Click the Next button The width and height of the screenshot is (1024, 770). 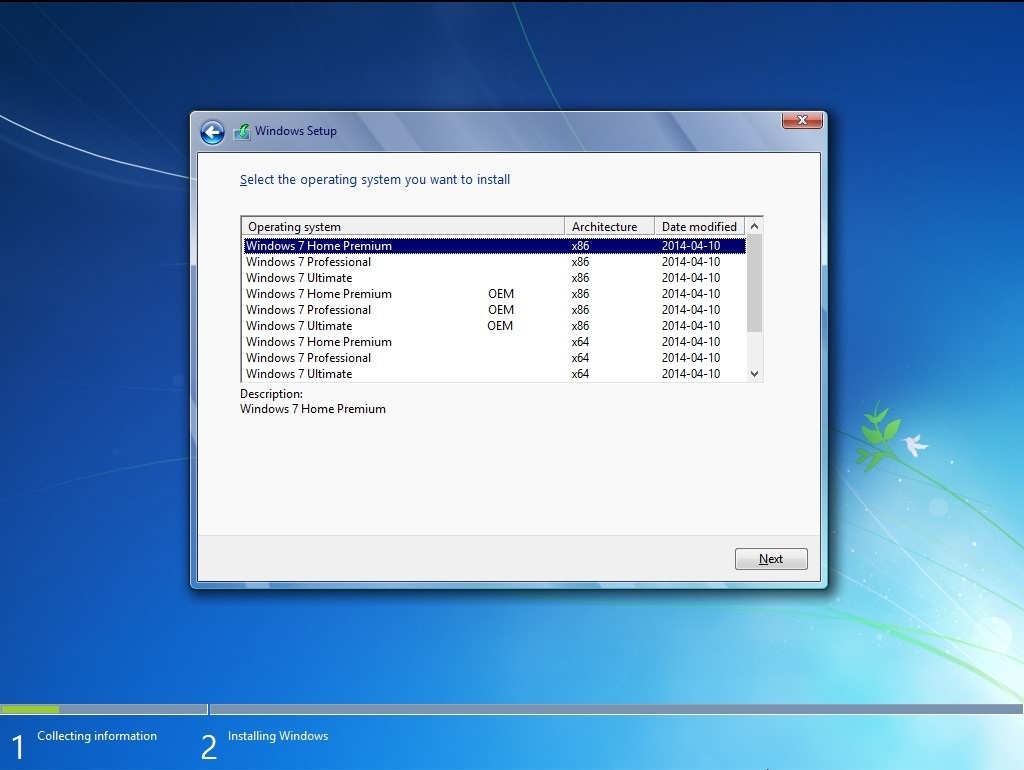point(770,558)
